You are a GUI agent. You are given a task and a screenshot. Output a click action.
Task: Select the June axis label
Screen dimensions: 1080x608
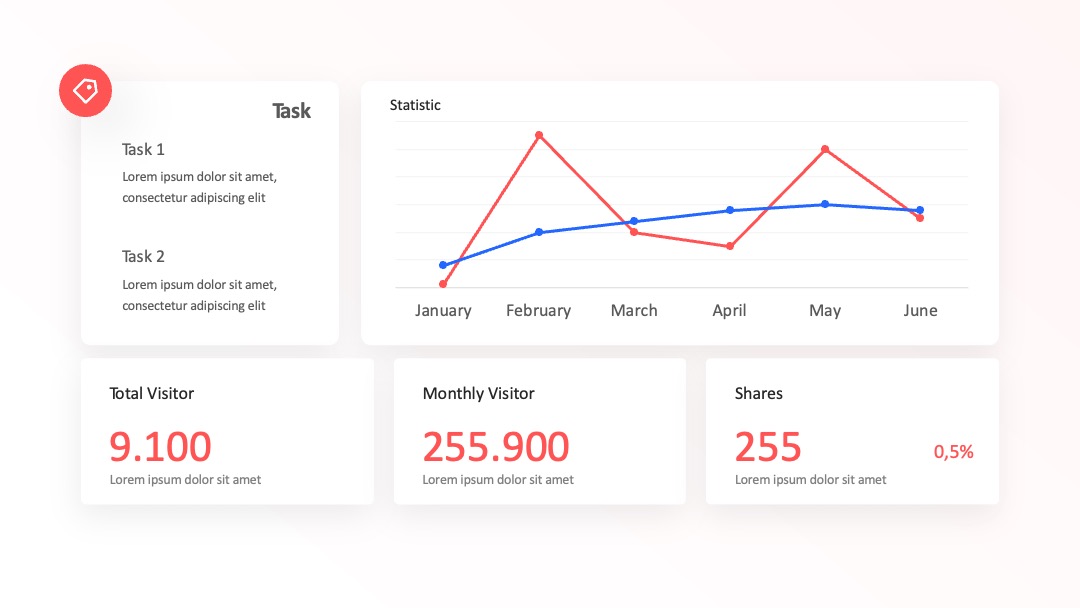tap(920, 311)
